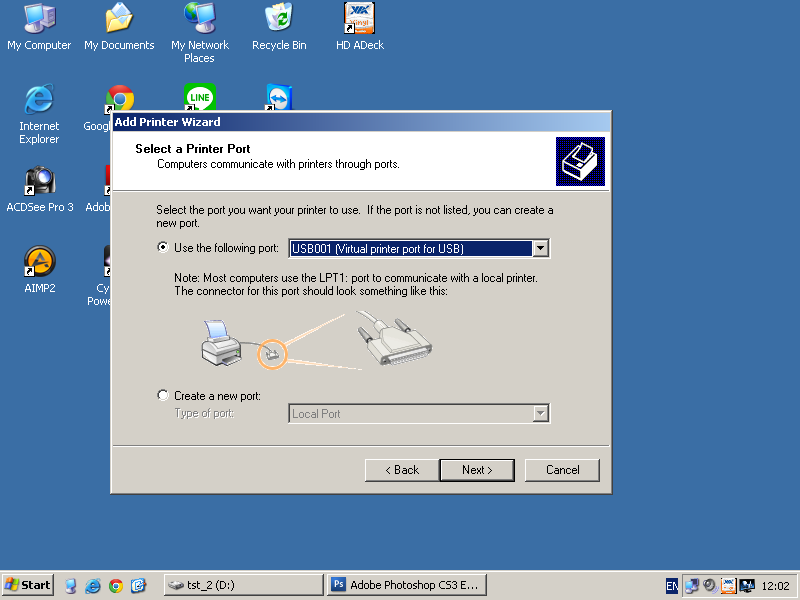Open Chrome from quick launch bar

(116, 586)
